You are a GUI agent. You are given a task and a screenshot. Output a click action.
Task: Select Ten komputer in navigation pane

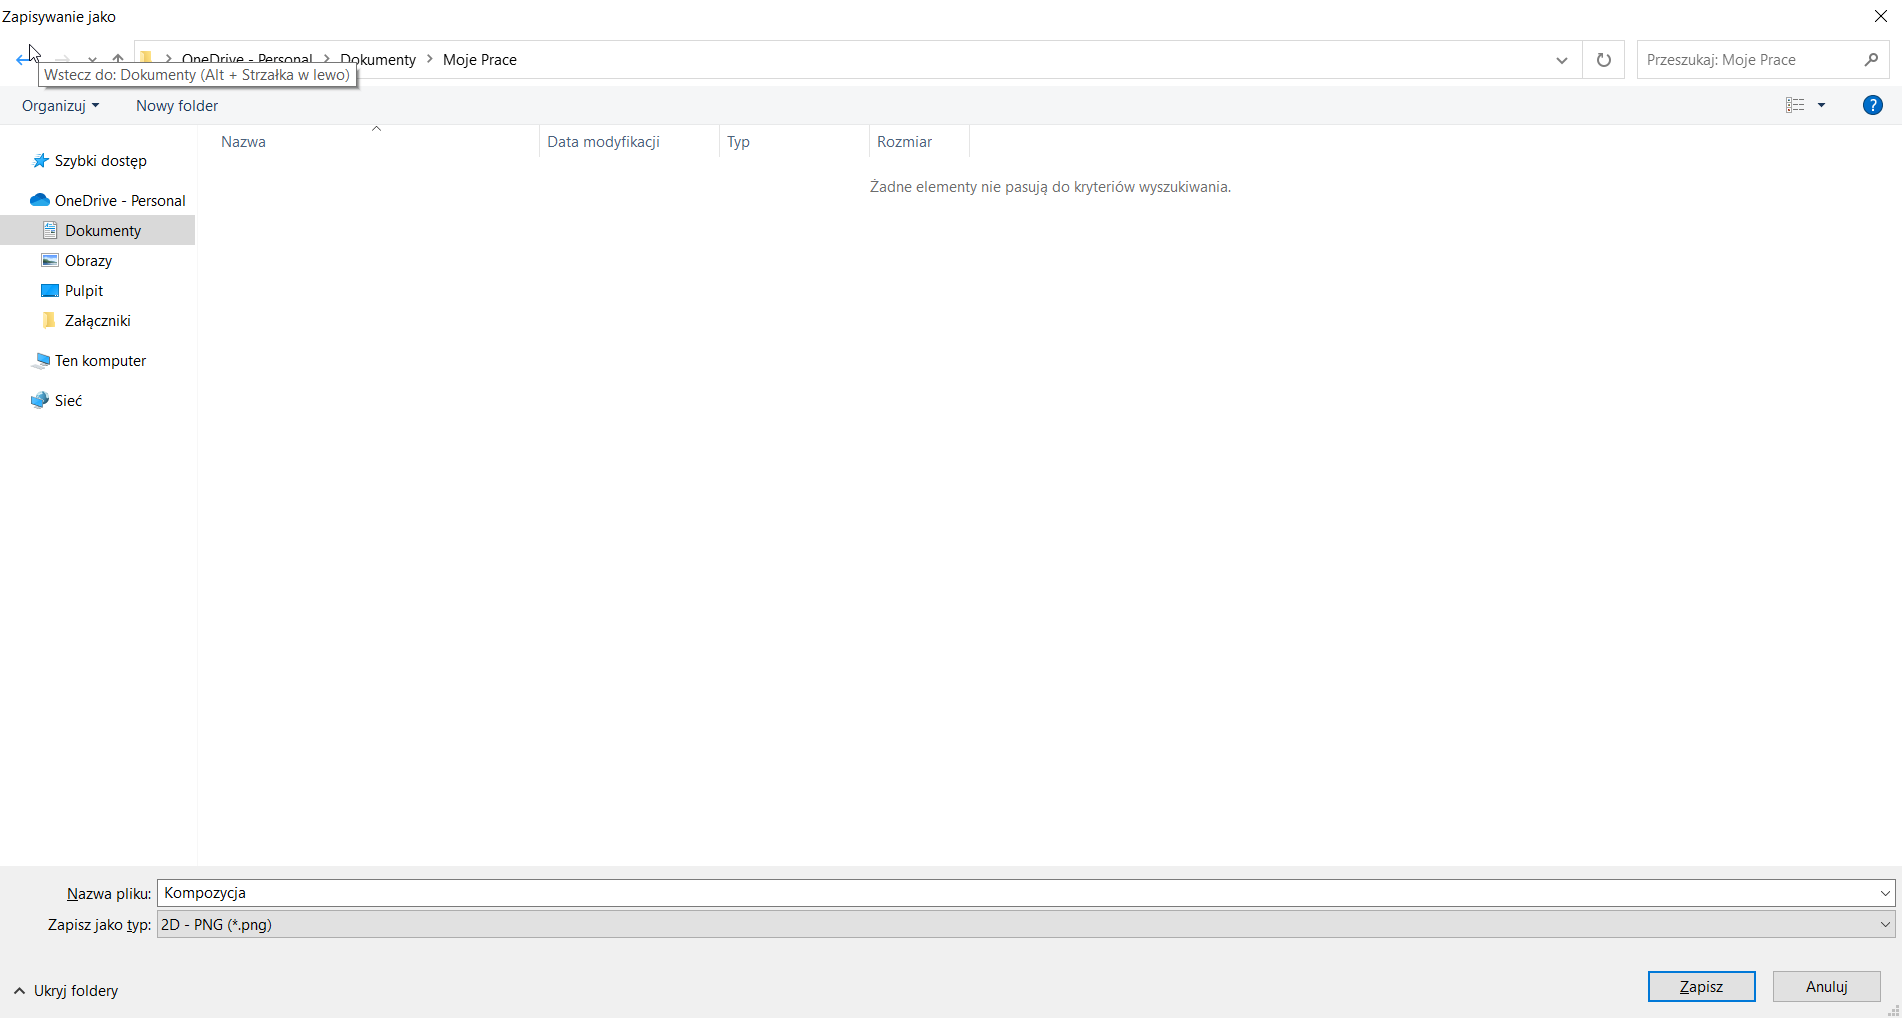coord(100,361)
